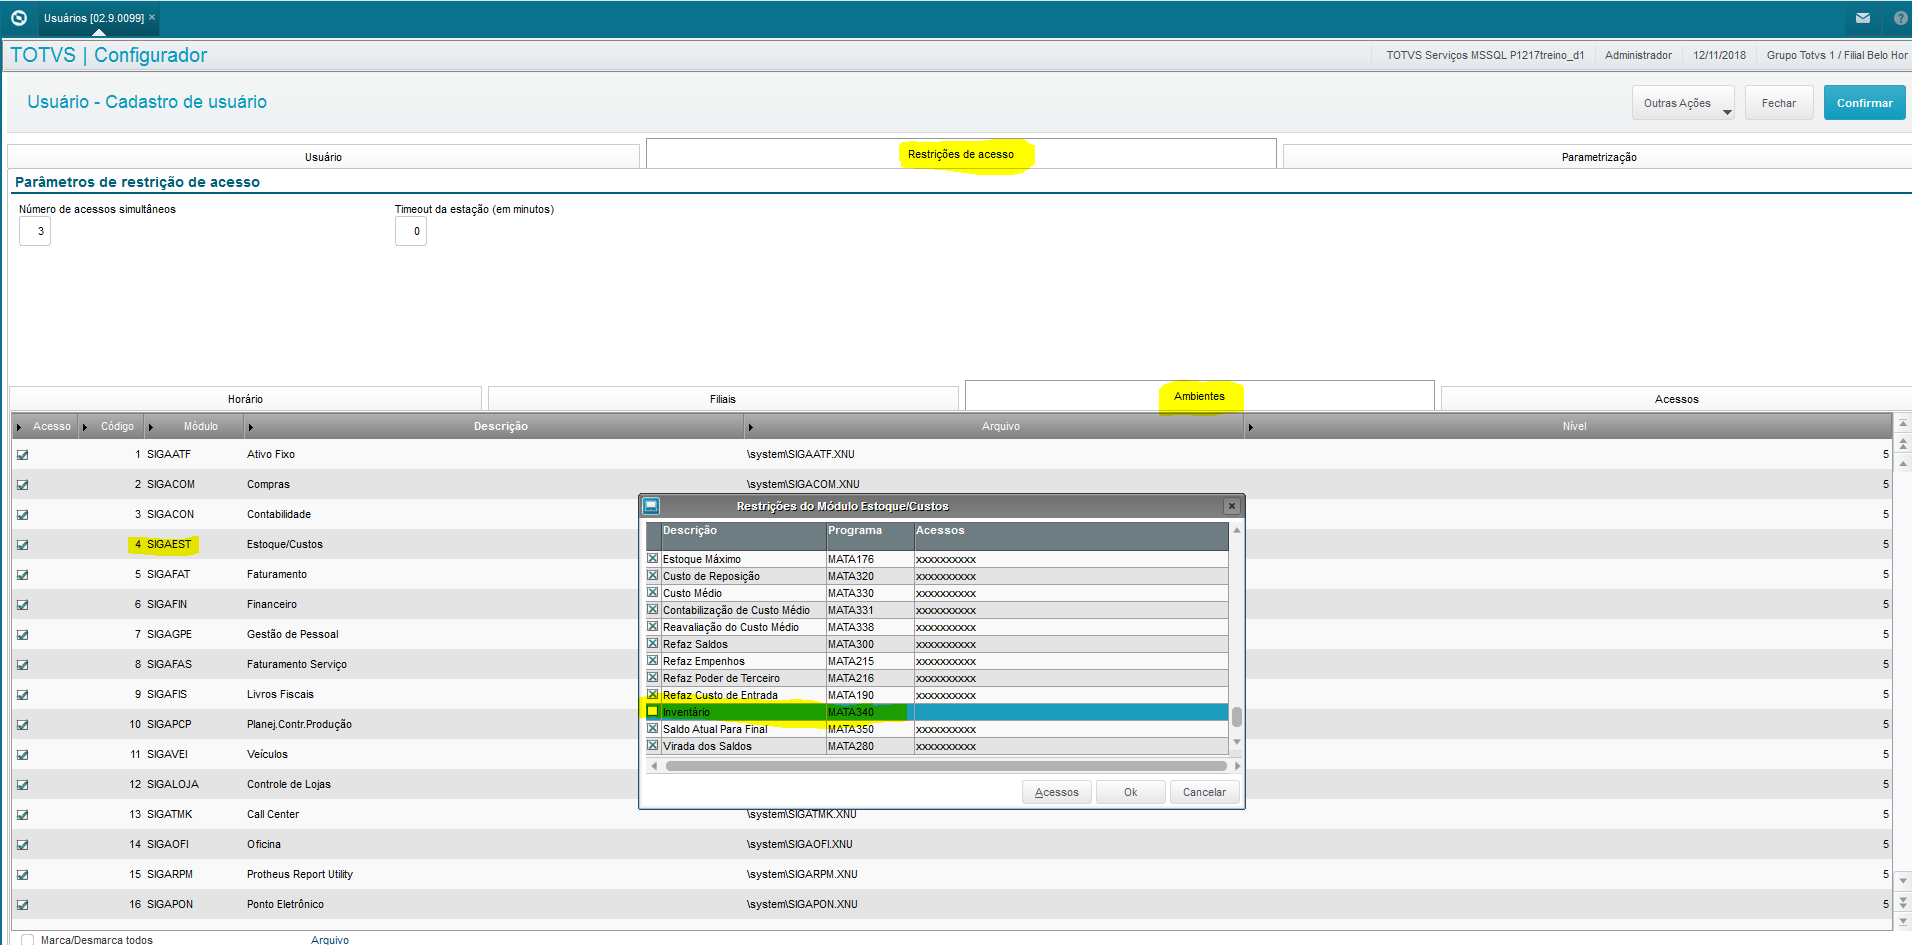Toggle the Custo de Reposição checkbox
The image size is (1912, 945).
(x=653, y=576)
